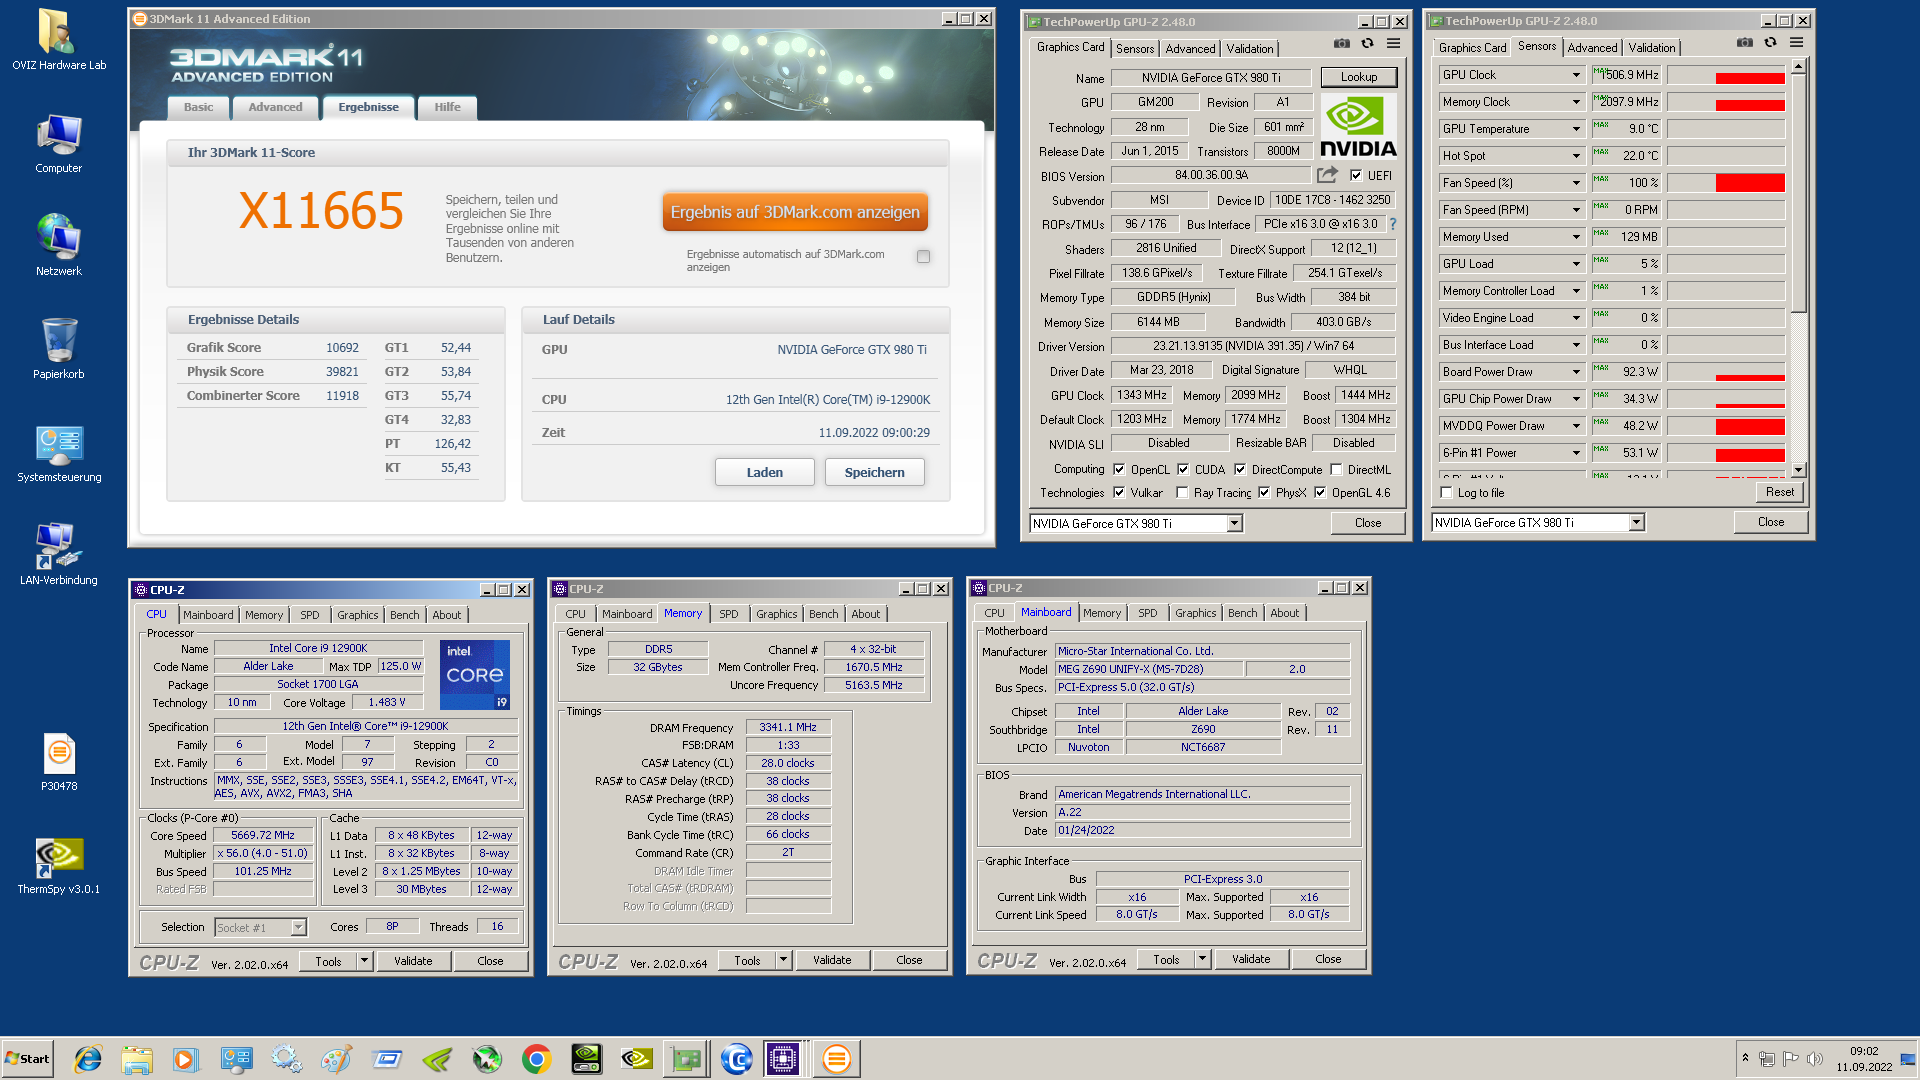Open hamburger menu in GPU-Z Graphics Card window
Viewport: 1920px width, 1080px height.
(1393, 44)
